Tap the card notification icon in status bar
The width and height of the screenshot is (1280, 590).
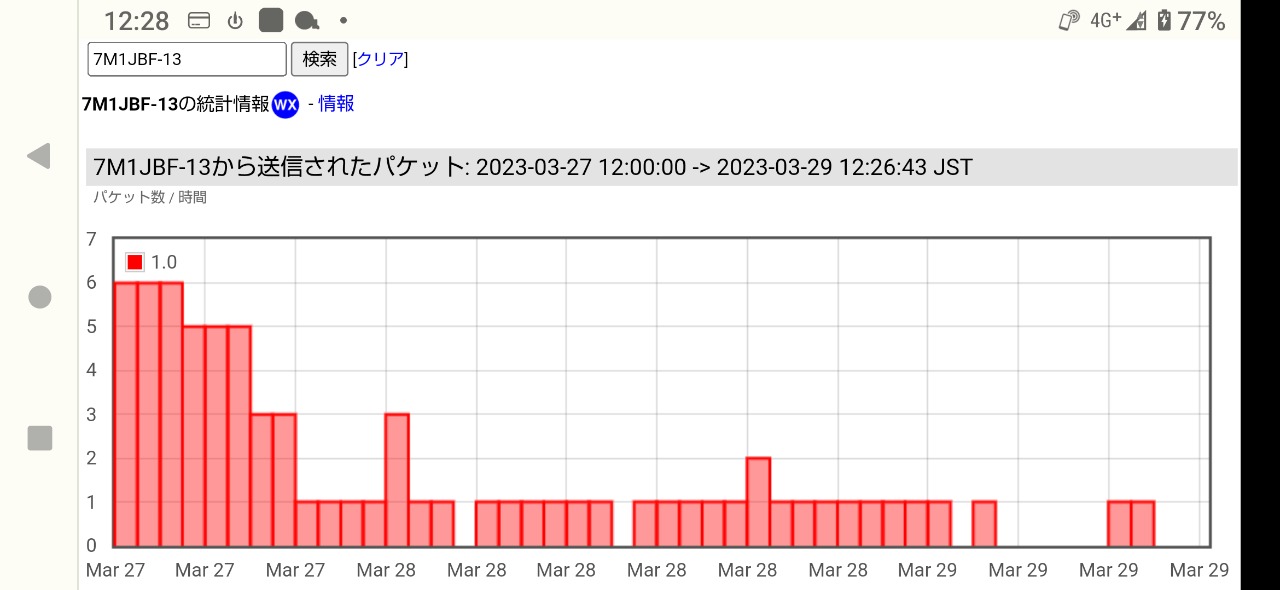199,21
